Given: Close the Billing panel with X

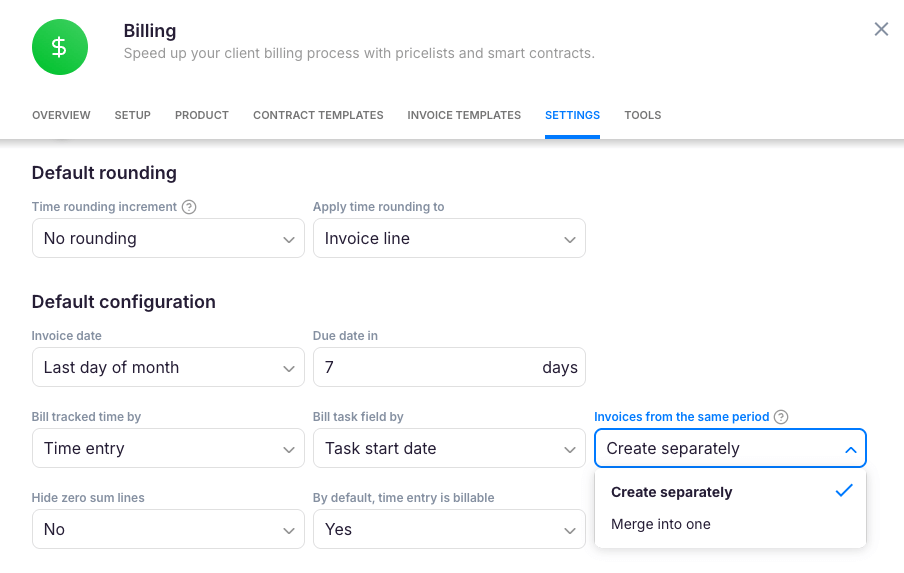Looking at the screenshot, I should [881, 29].
